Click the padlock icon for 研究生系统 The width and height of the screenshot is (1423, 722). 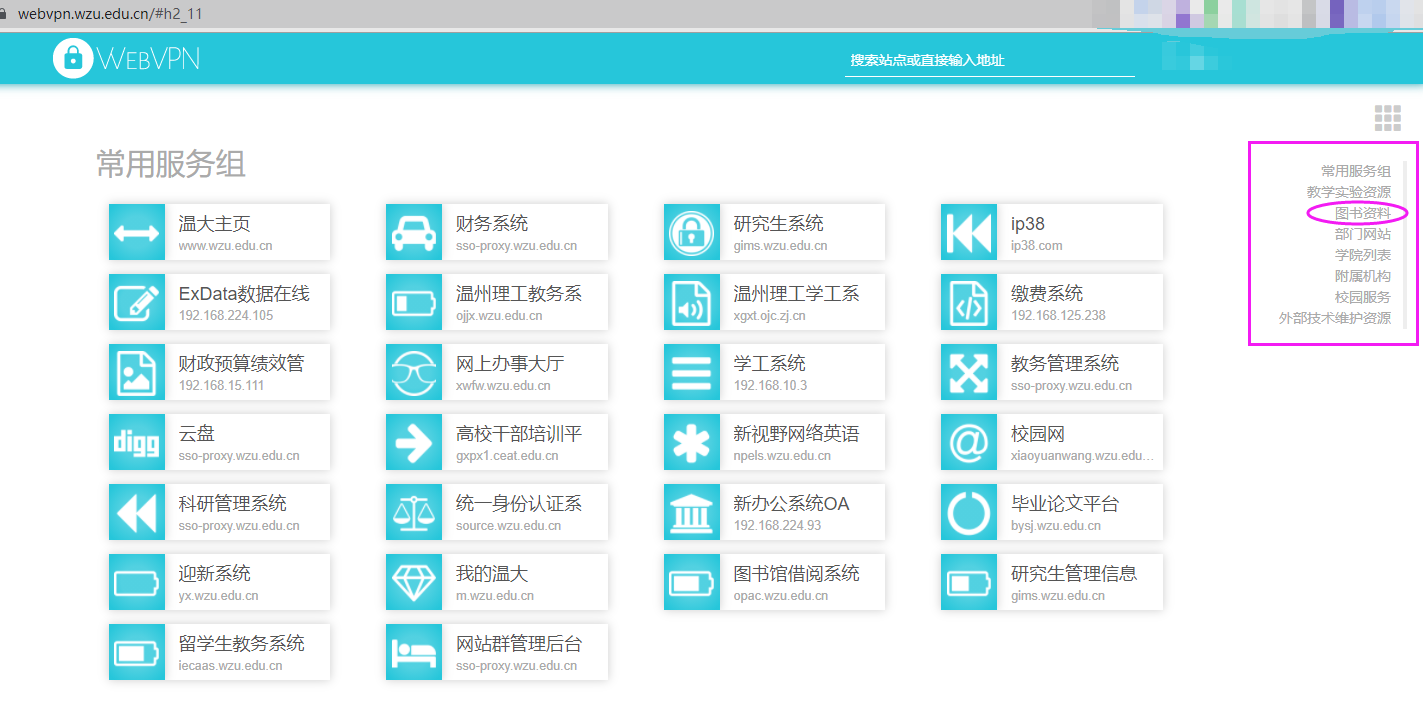[x=691, y=232]
